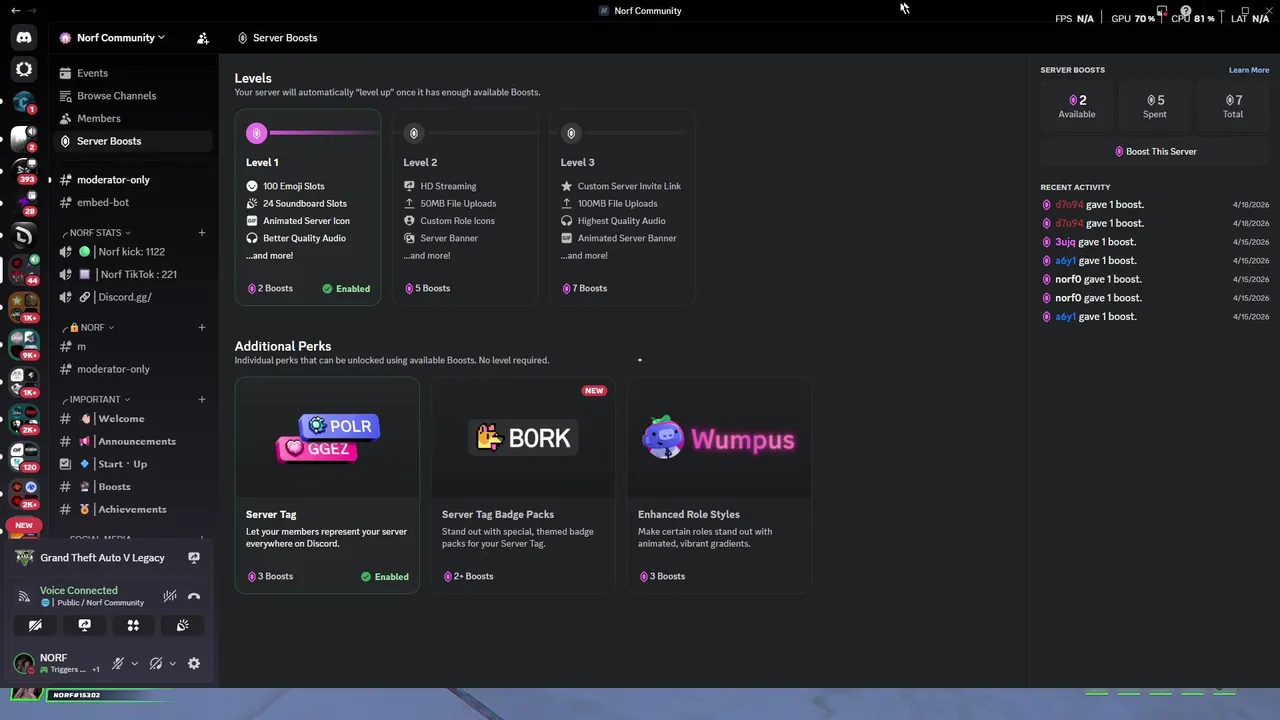Image resolution: width=1280 pixels, height=720 pixels.
Task: Open the soundboard button
Action: 182,625
